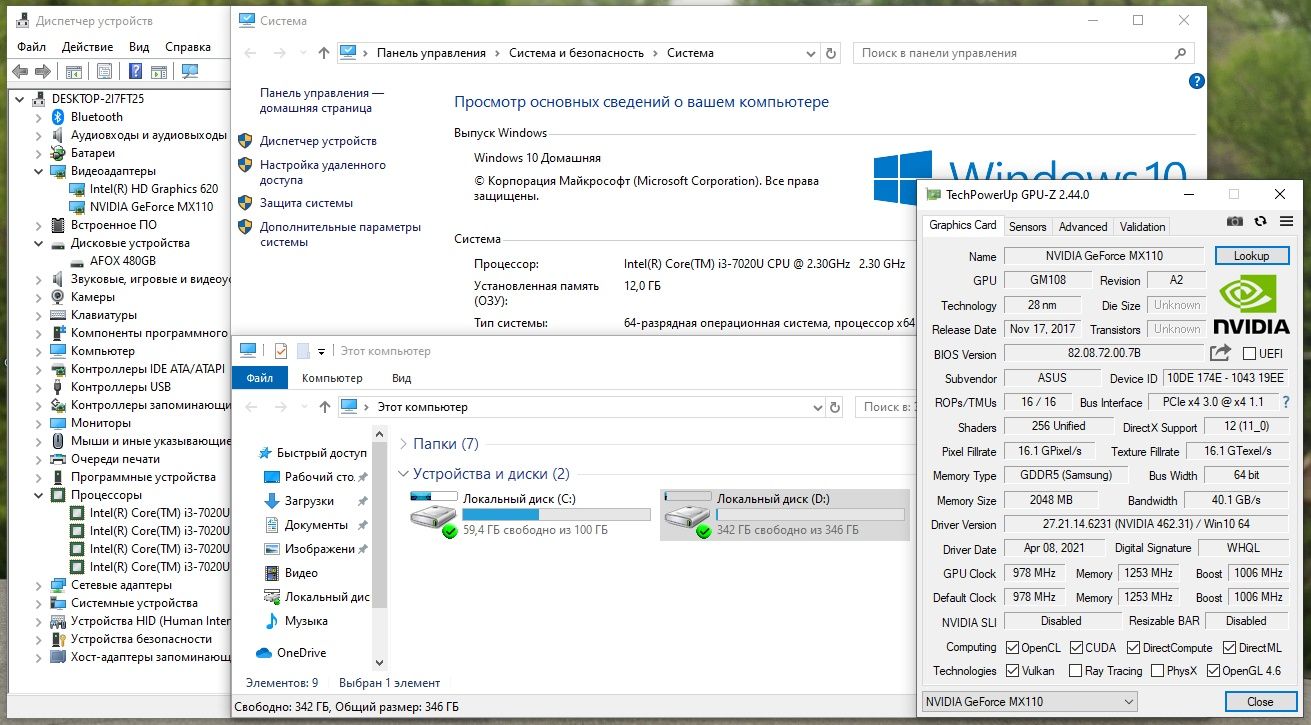Click Lookup button in GPU-Z
Viewport: 1311px width, 725px height.
(1251, 256)
